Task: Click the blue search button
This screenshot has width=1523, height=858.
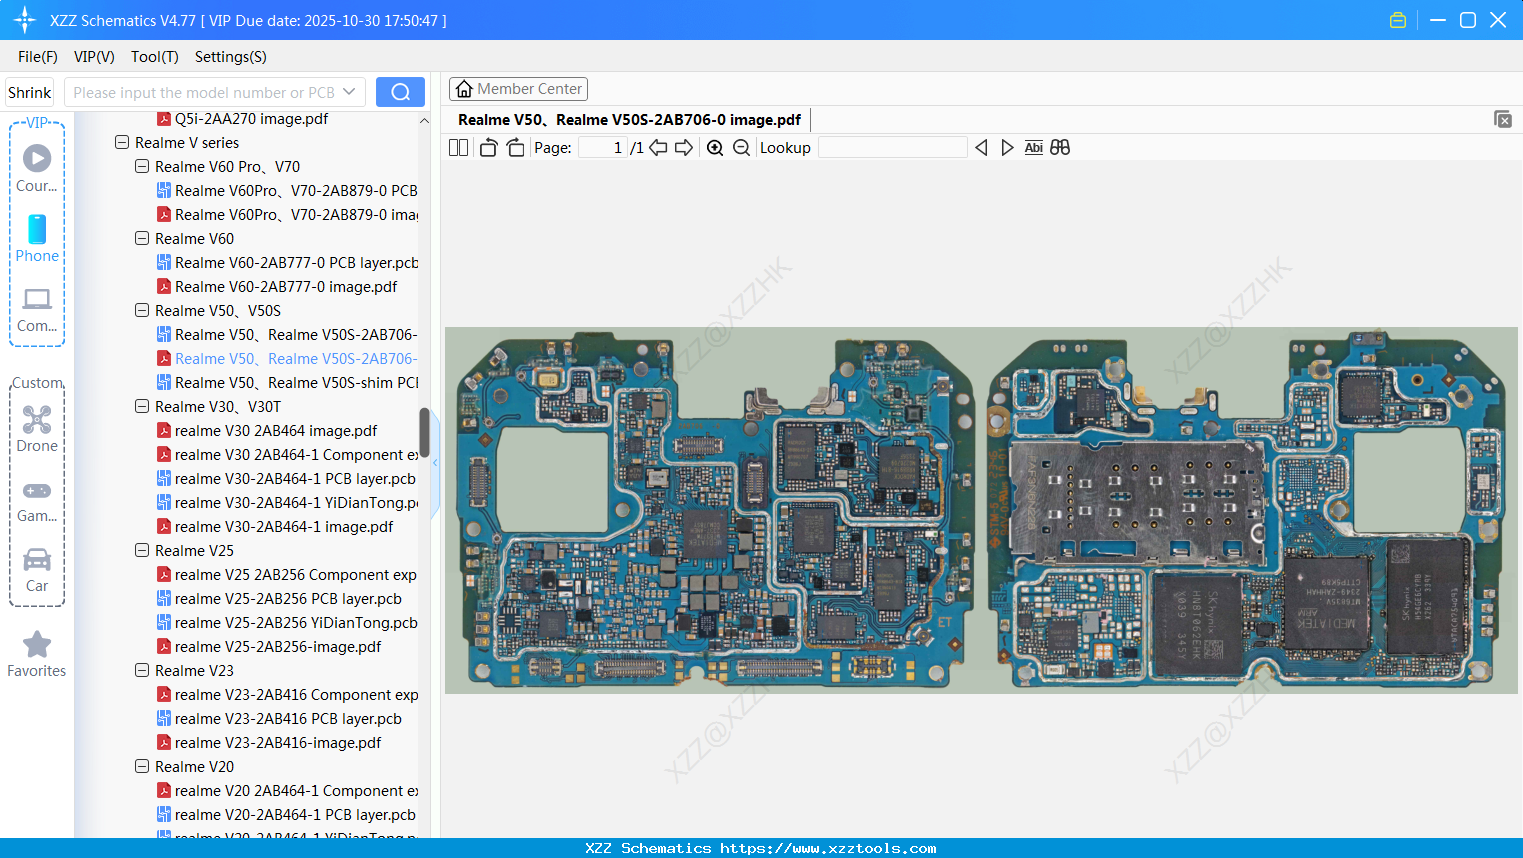Action: [x=400, y=92]
